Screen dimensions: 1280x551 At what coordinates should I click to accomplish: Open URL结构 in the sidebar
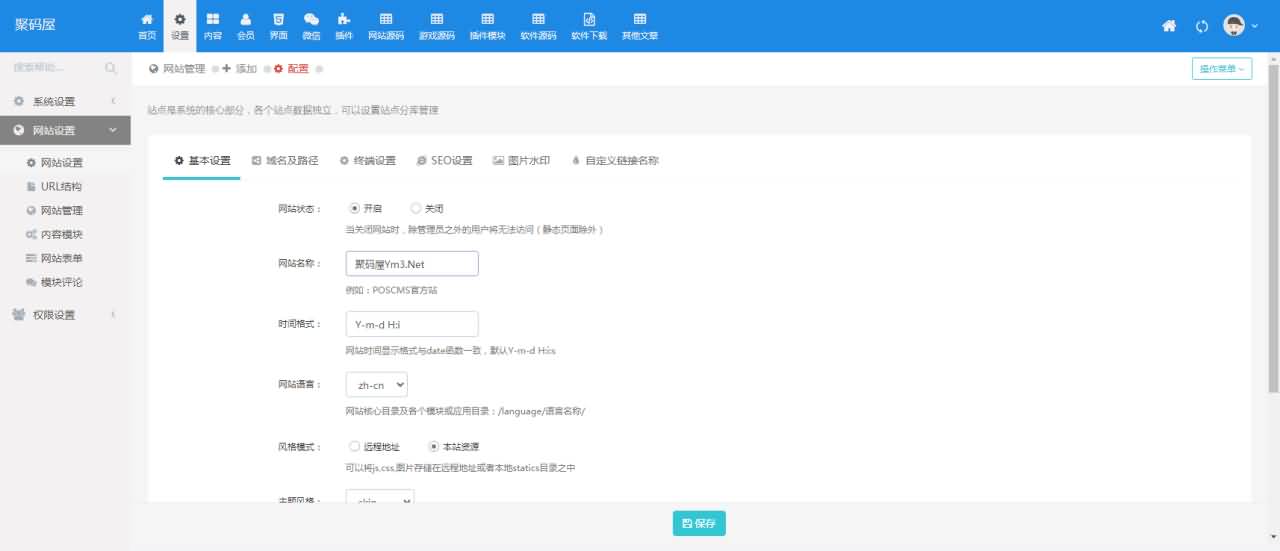pyautogui.click(x=61, y=186)
